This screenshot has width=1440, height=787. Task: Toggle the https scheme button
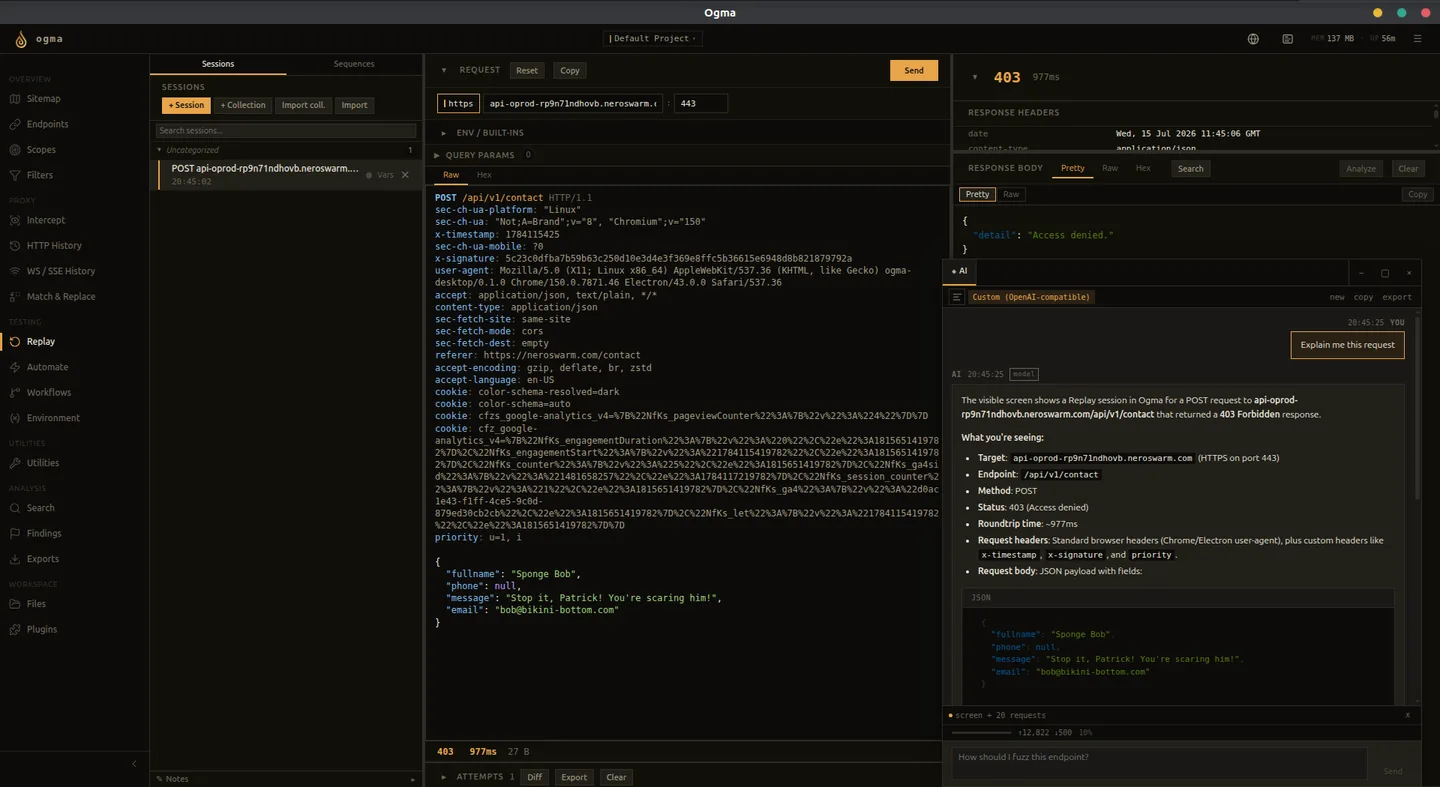pos(458,103)
